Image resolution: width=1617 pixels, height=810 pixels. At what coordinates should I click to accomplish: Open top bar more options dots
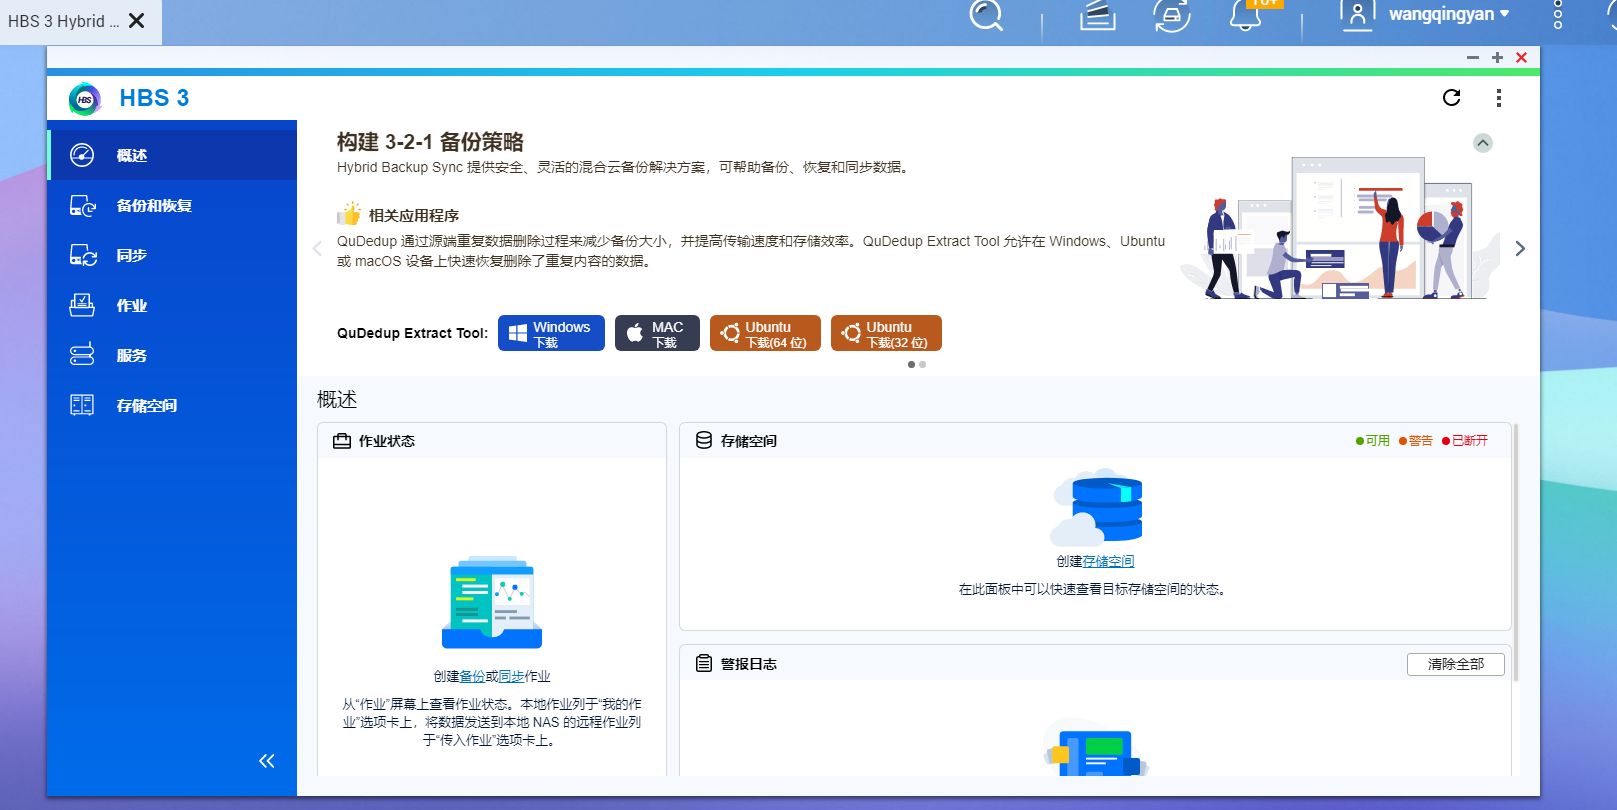tap(1558, 14)
